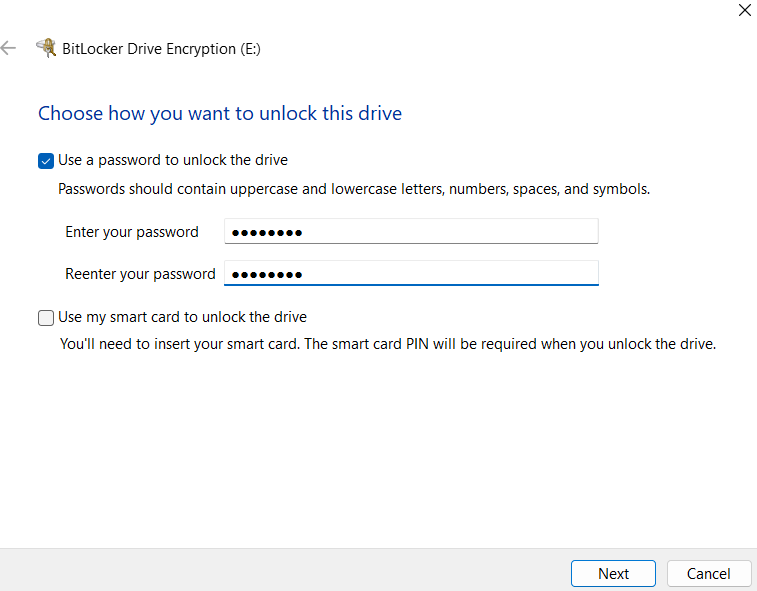Close the BitLocker dialog window
Viewport: 757px width, 591px height.
[744, 10]
